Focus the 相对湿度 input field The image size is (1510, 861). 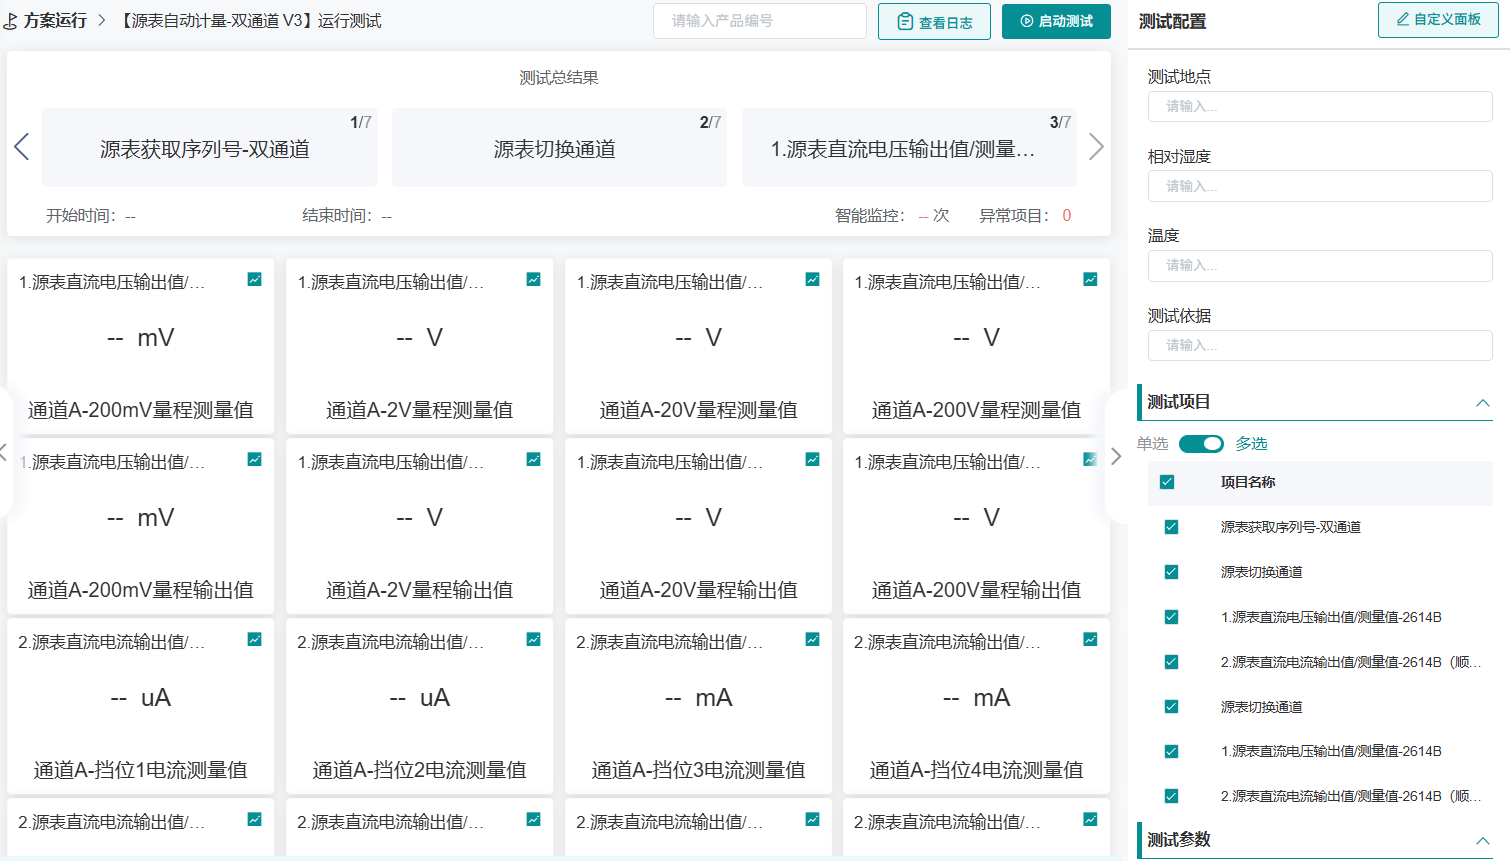pyautogui.click(x=1320, y=186)
